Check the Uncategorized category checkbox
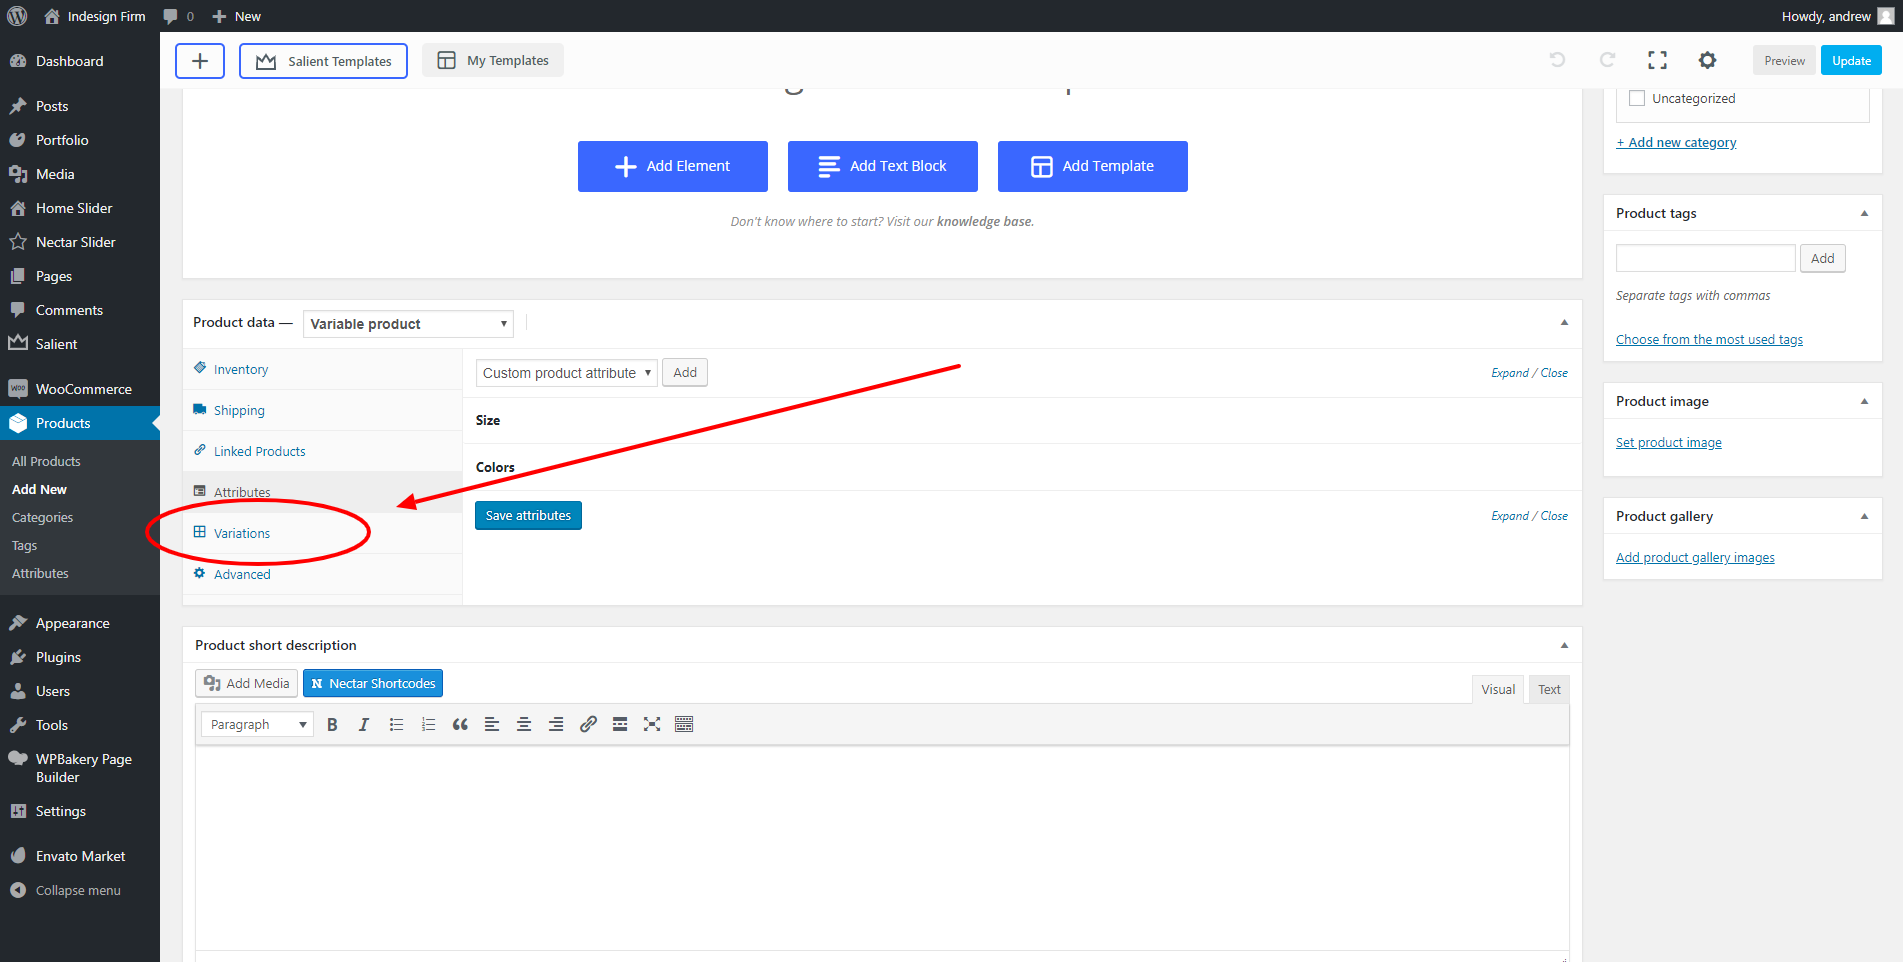The image size is (1903, 962). coord(1637,99)
